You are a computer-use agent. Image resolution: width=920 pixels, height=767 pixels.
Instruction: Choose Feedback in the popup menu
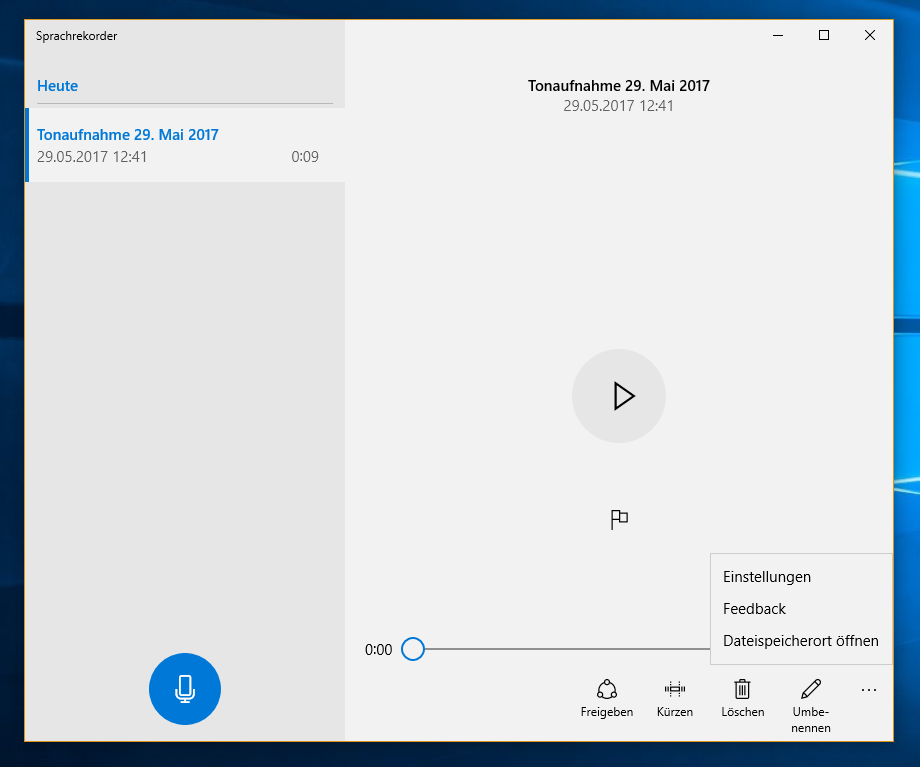click(x=754, y=609)
